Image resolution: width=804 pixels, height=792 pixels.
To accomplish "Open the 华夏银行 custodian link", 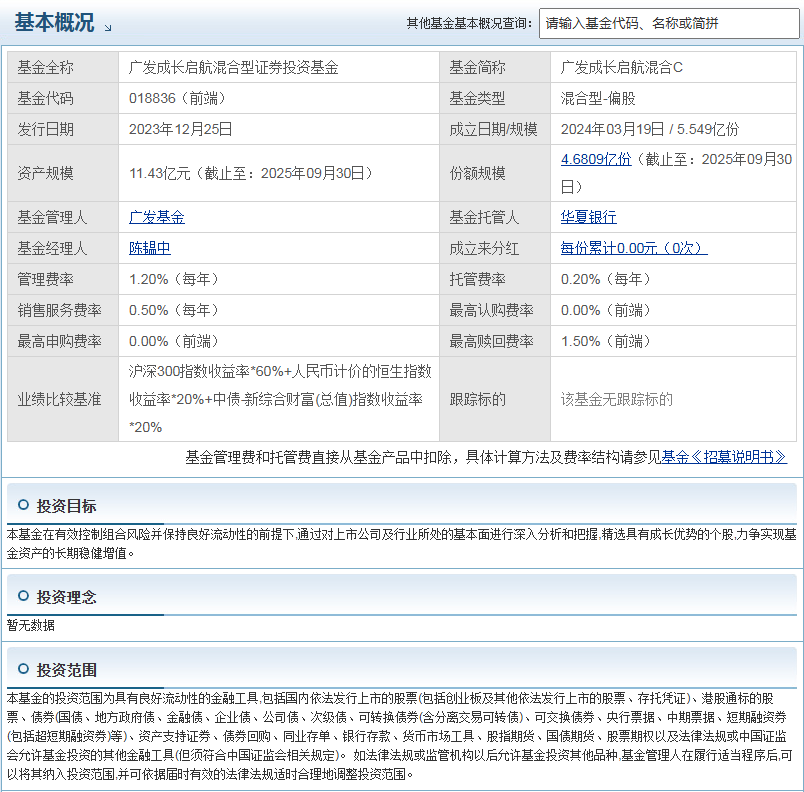I will tap(588, 217).
